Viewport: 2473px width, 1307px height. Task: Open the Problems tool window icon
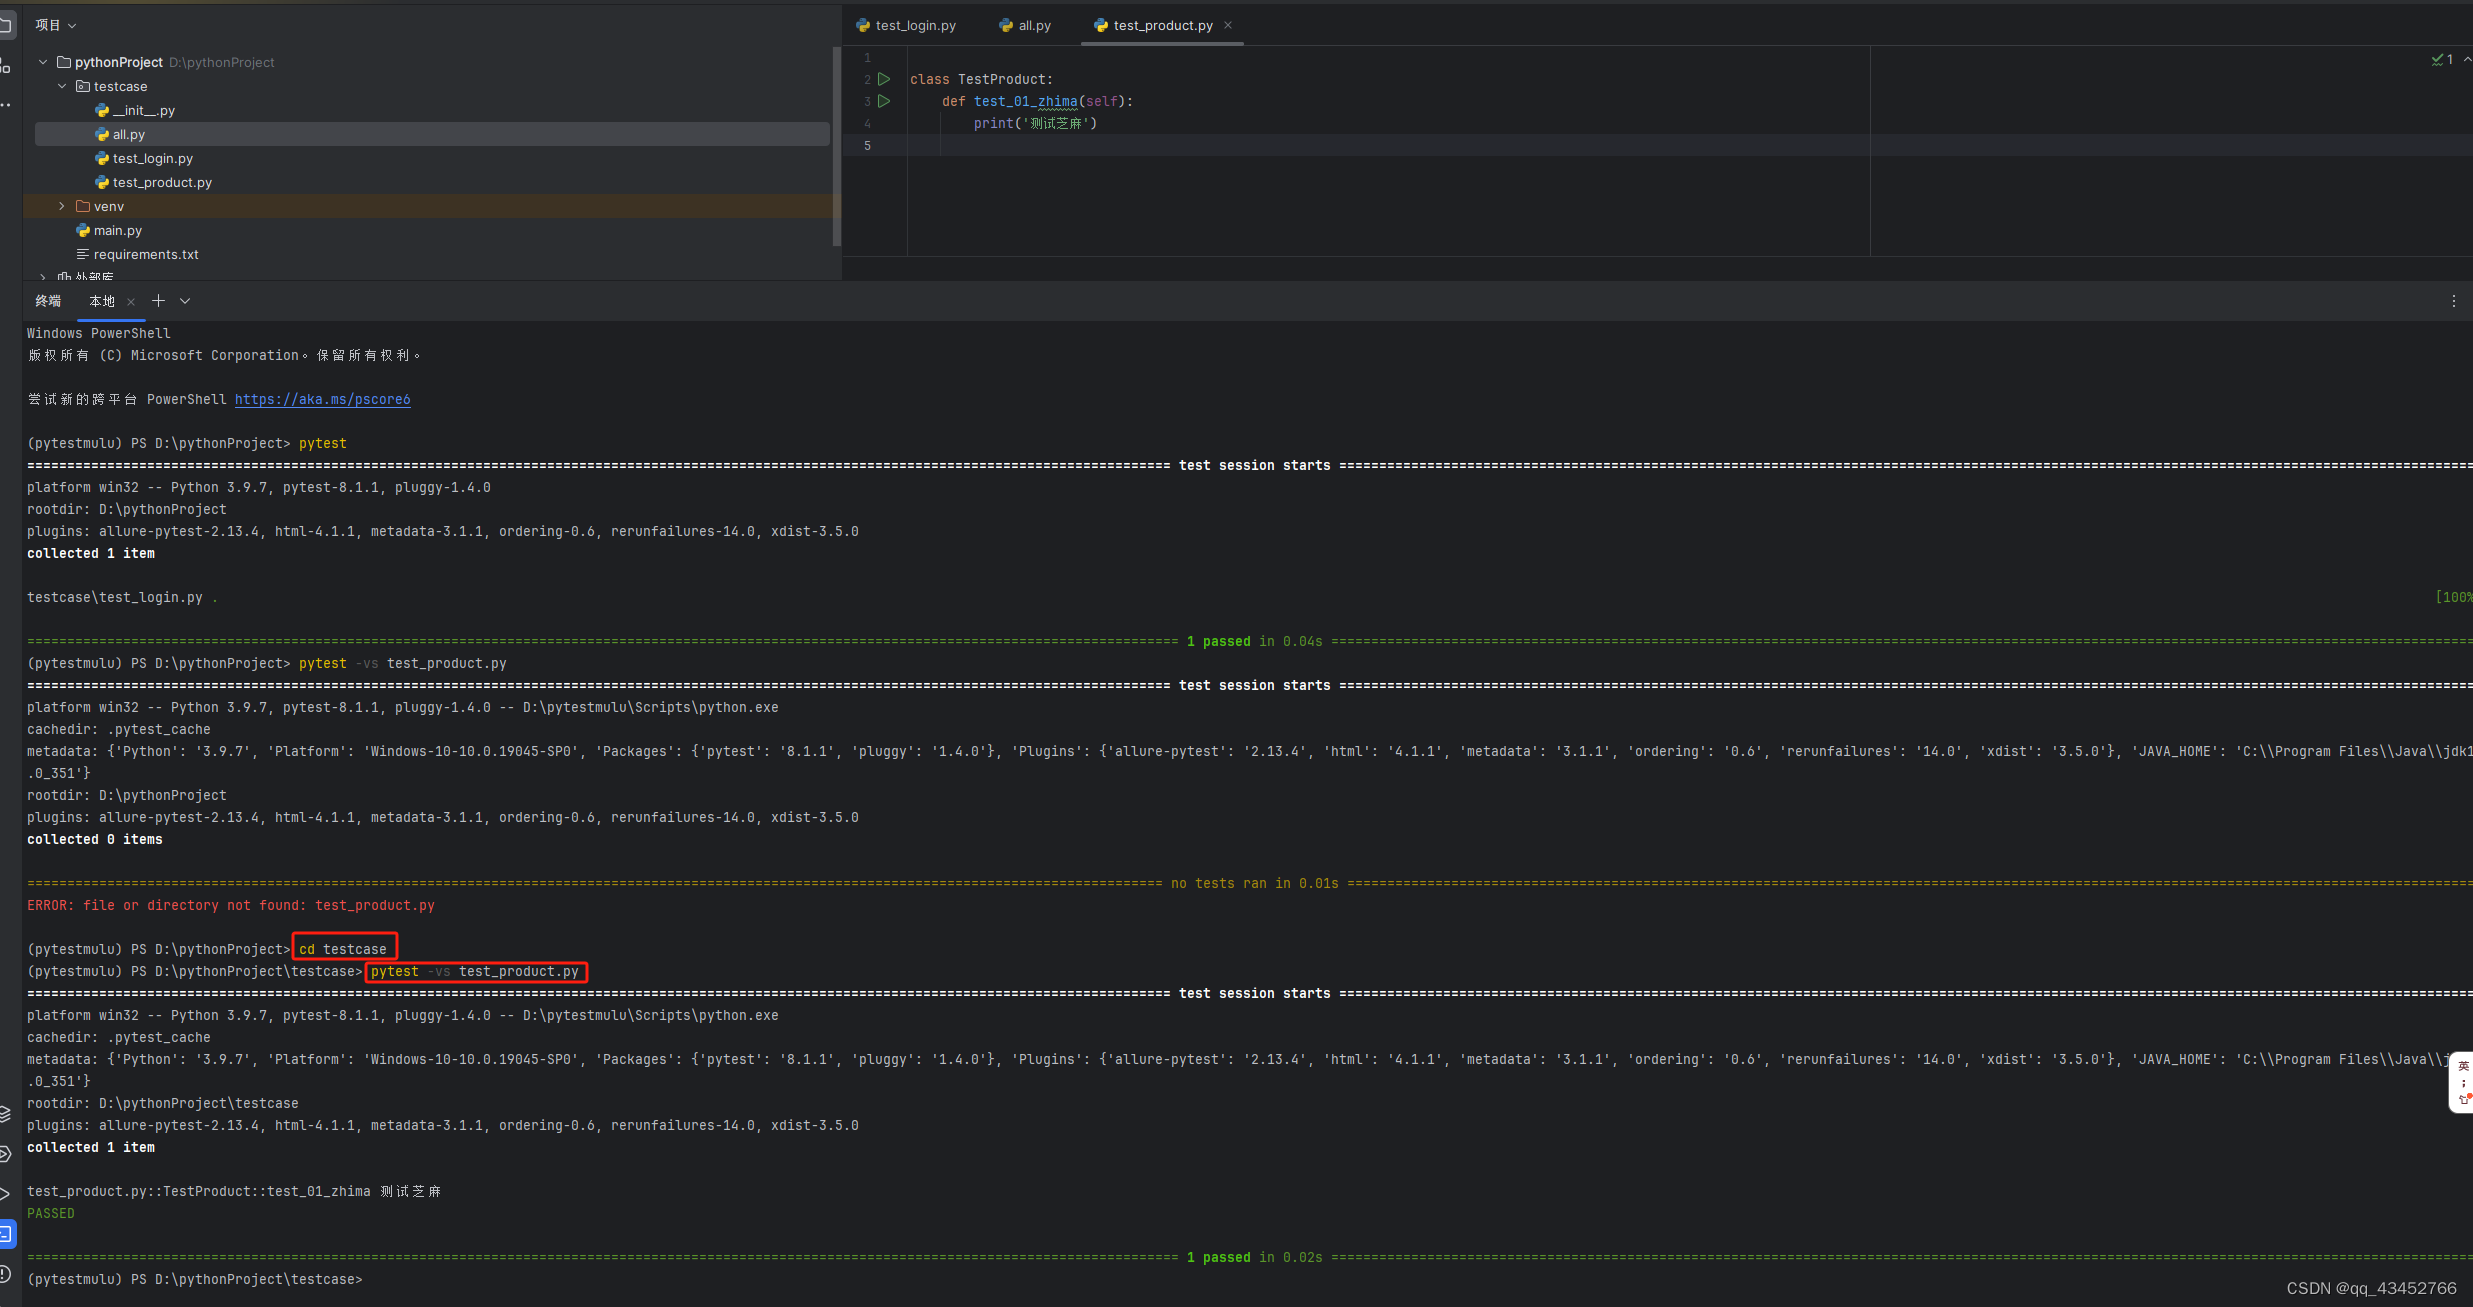click(x=6, y=1273)
